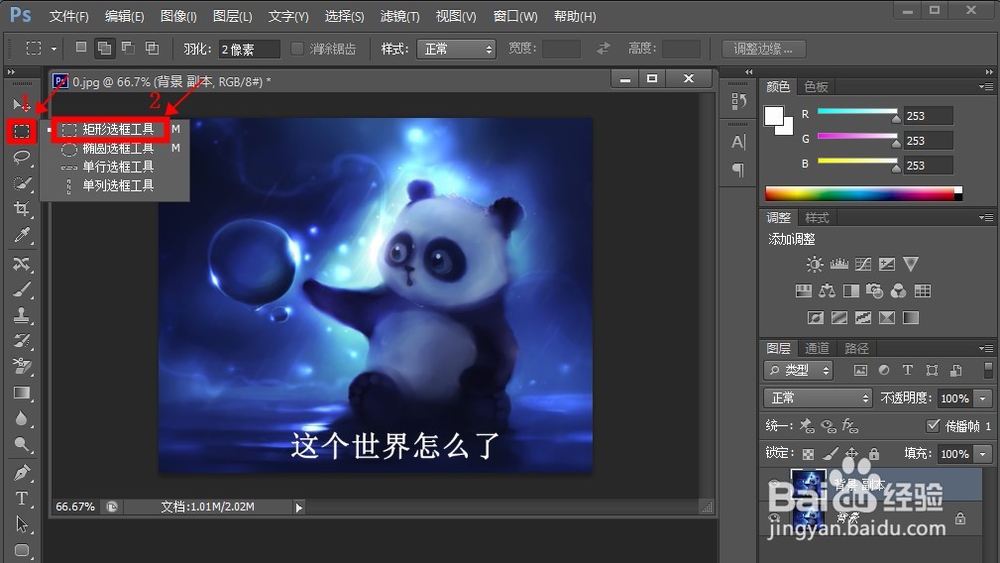Image resolution: width=1000 pixels, height=563 pixels.
Task: Select the Move tool
Action: pos(20,103)
